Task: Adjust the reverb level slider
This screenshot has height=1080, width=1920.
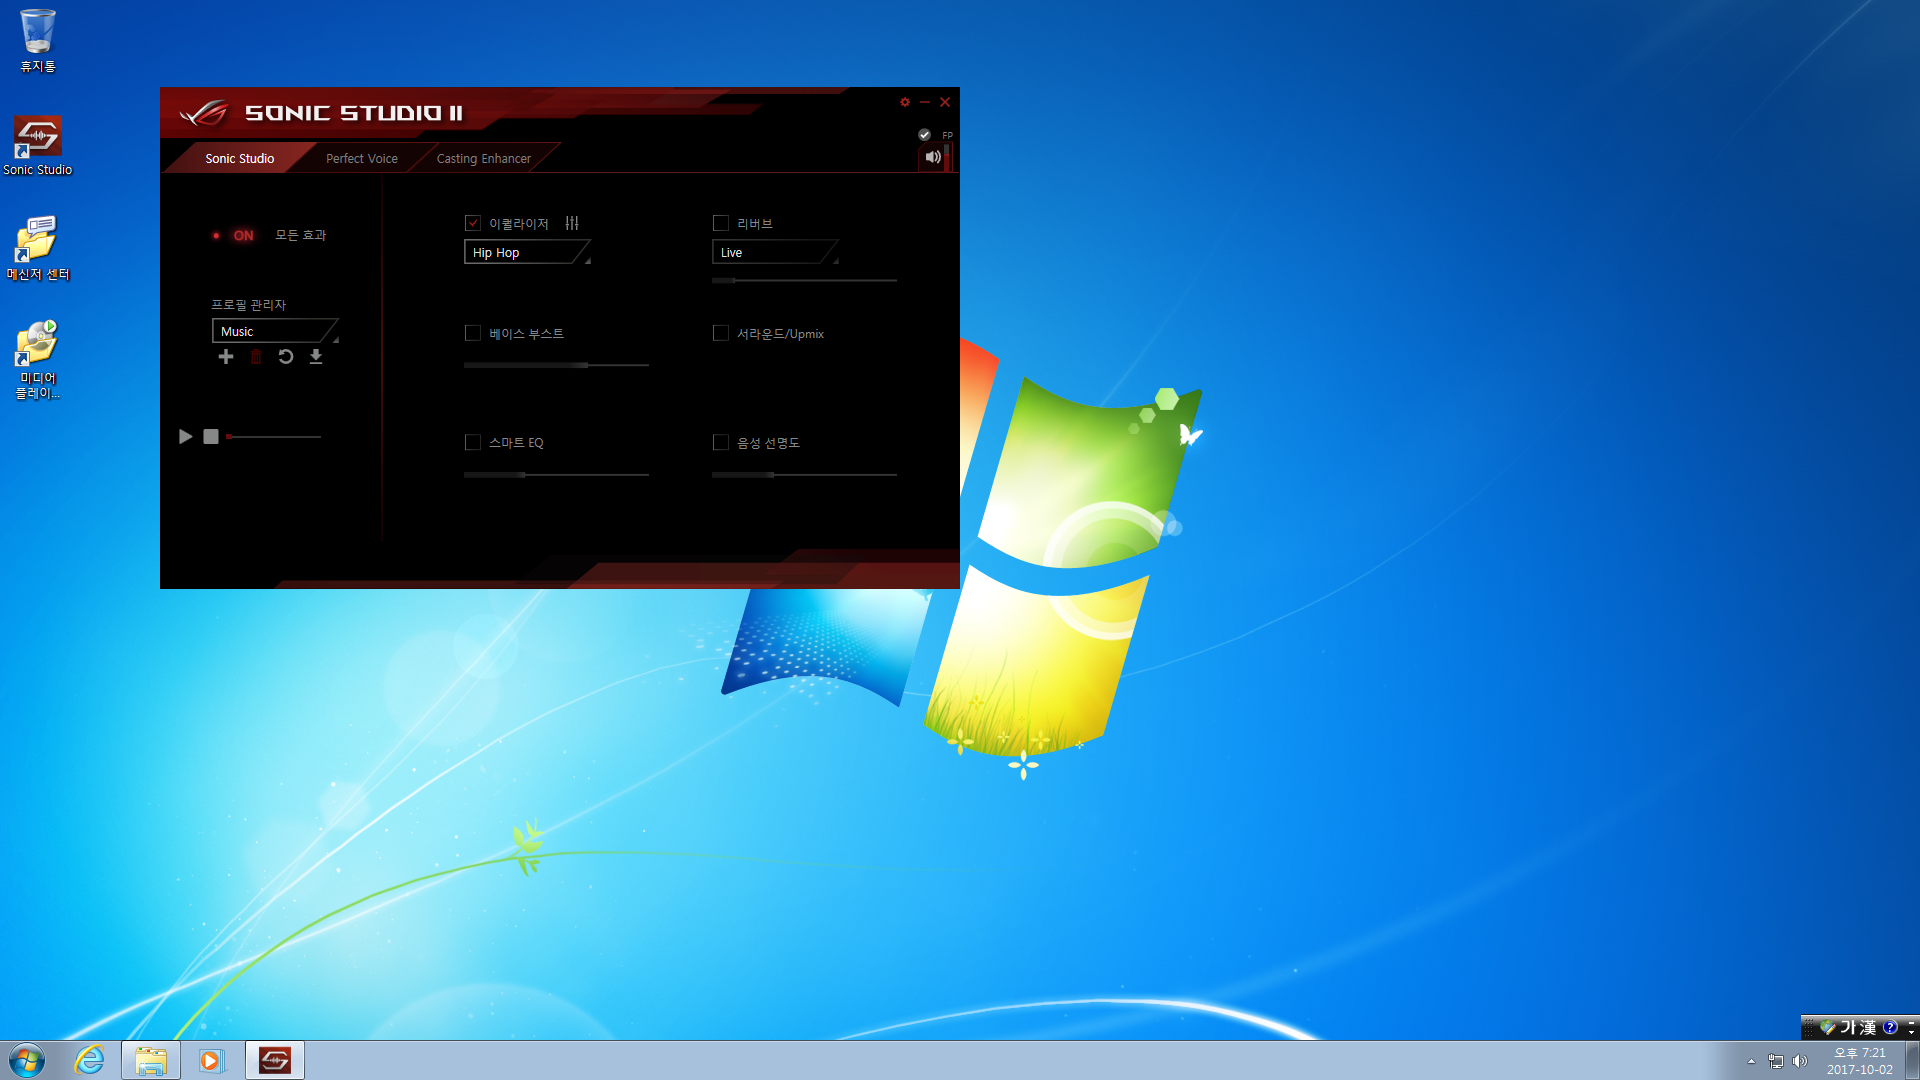Action: click(x=804, y=281)
